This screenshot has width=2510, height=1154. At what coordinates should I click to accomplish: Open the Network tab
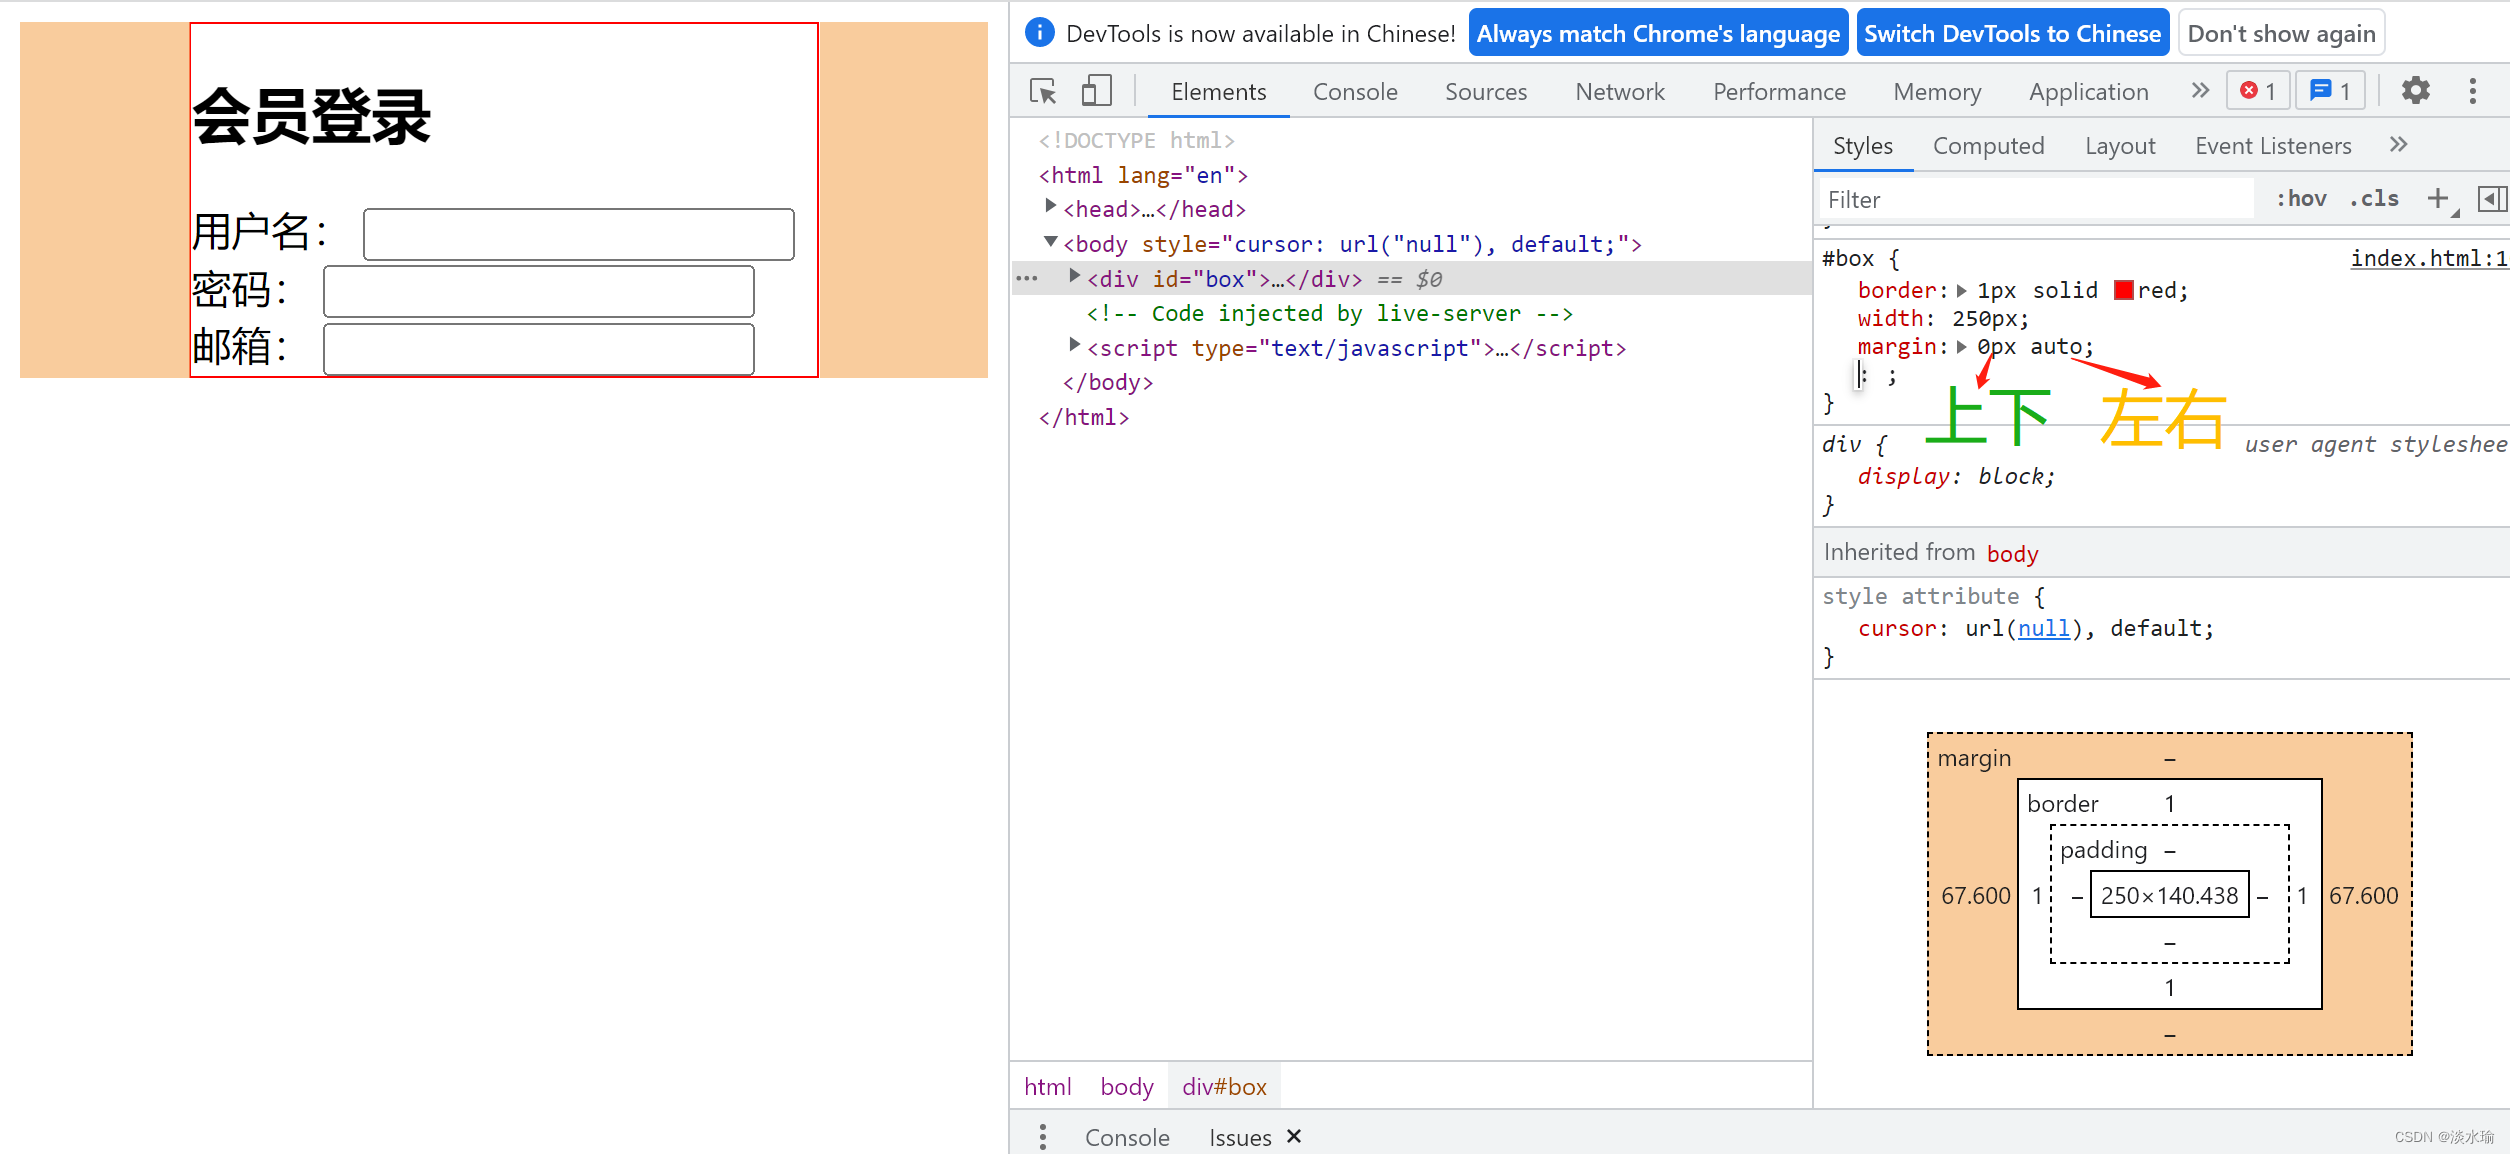pyautogui.click(x=1620, y=92)
